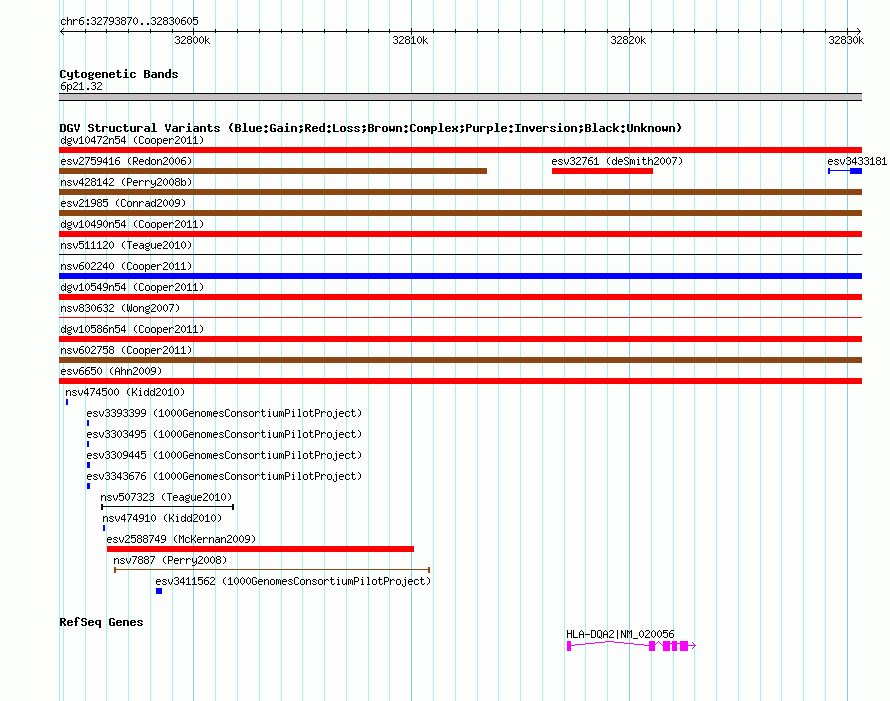Open nsv428142 (Perry2008b) variant label

tap(126, 182)
